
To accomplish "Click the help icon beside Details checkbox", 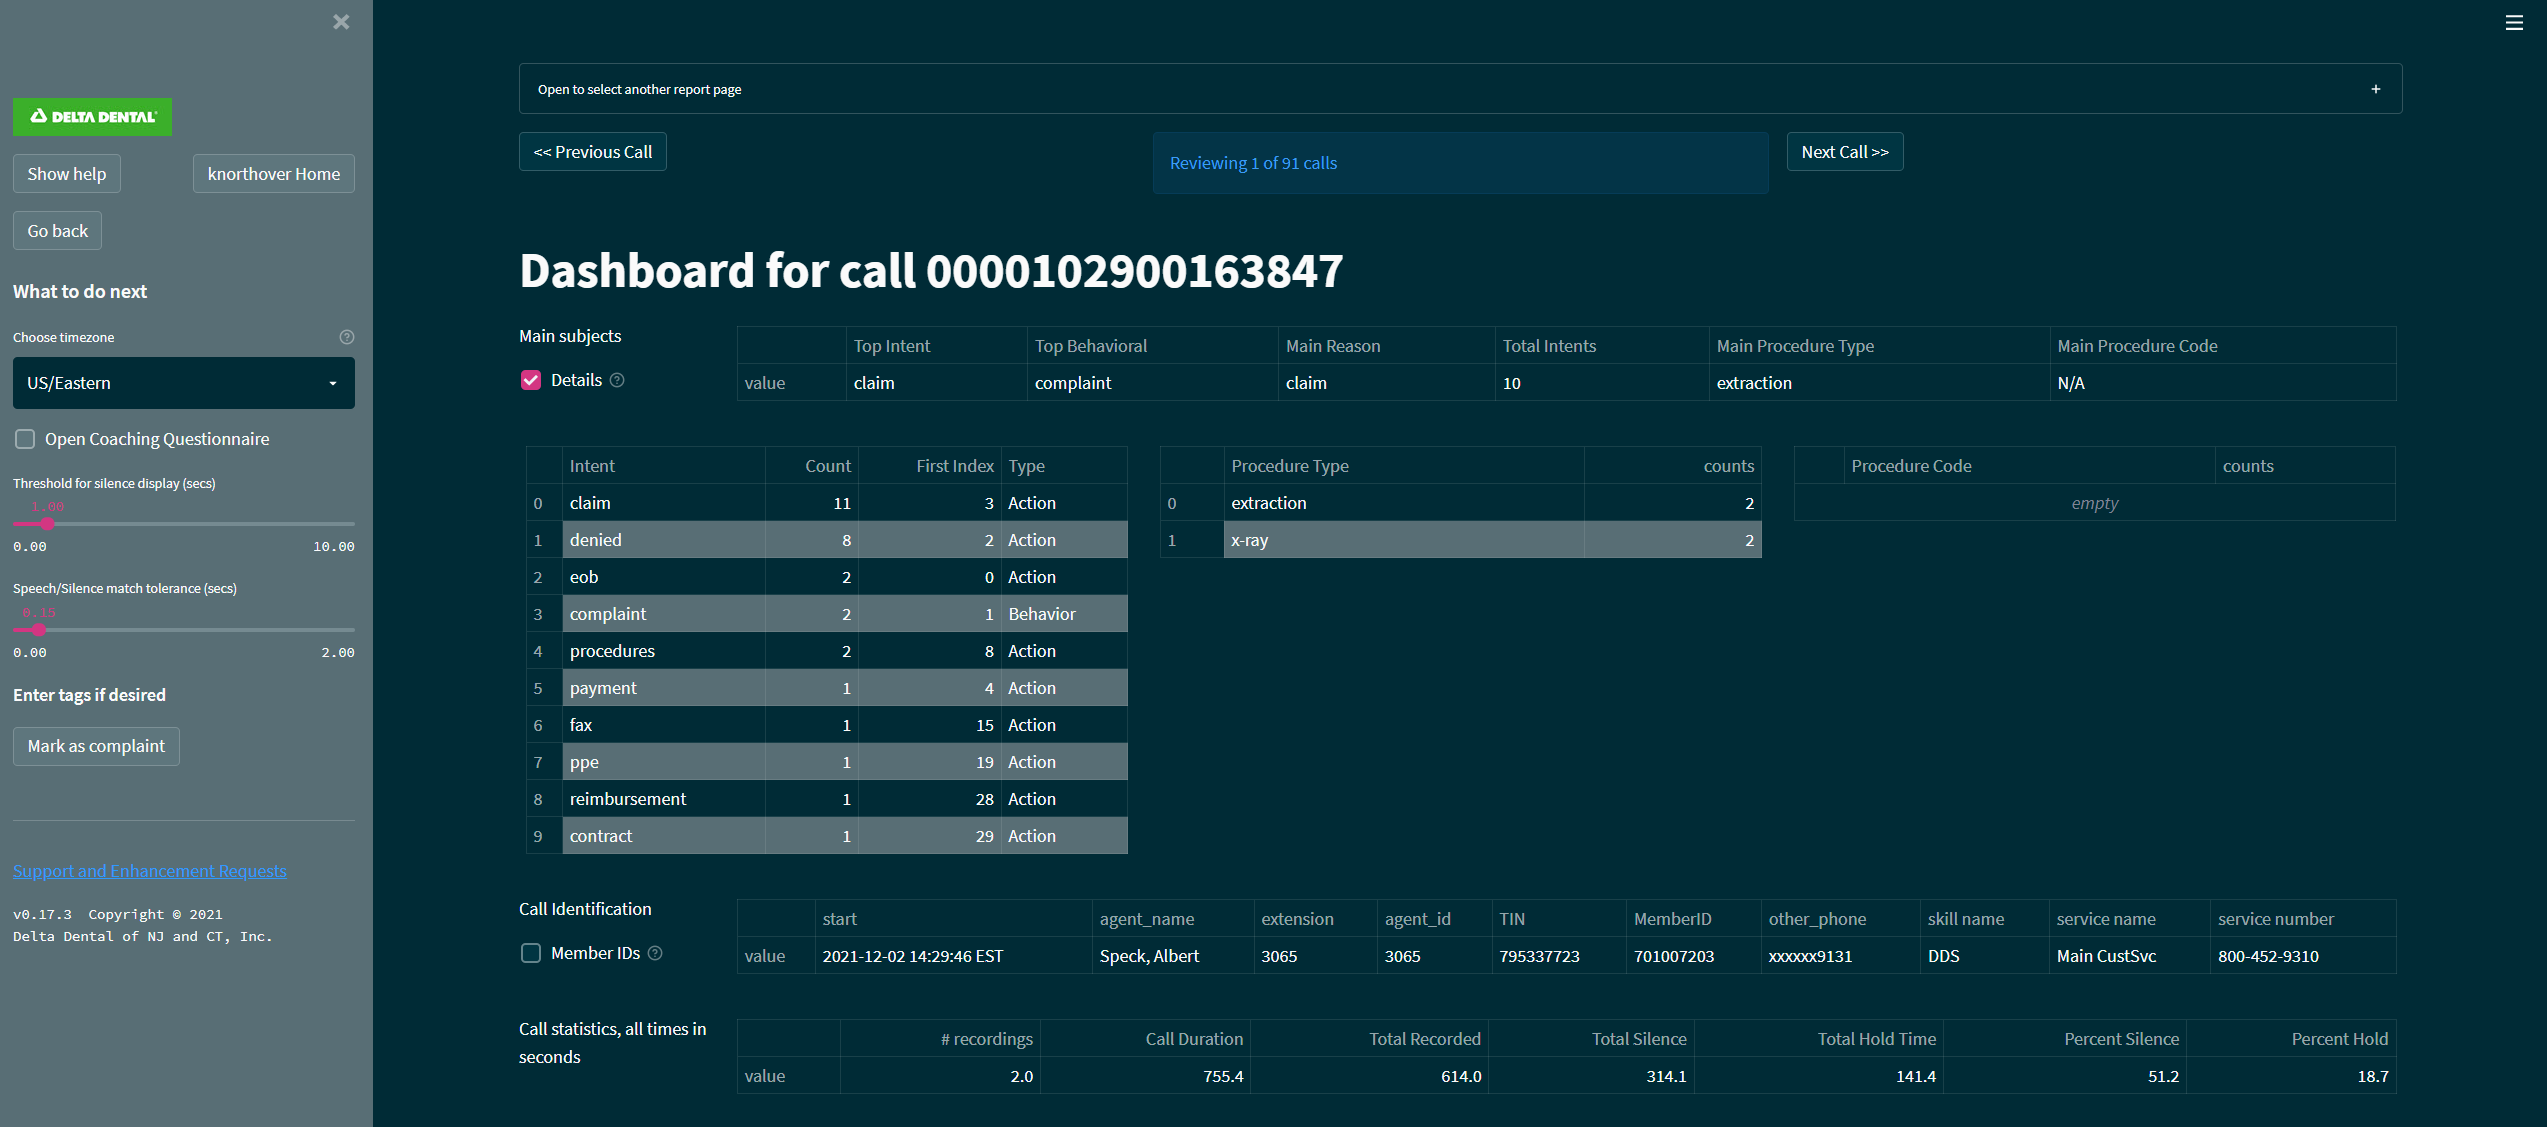I will tap(617, 380).
